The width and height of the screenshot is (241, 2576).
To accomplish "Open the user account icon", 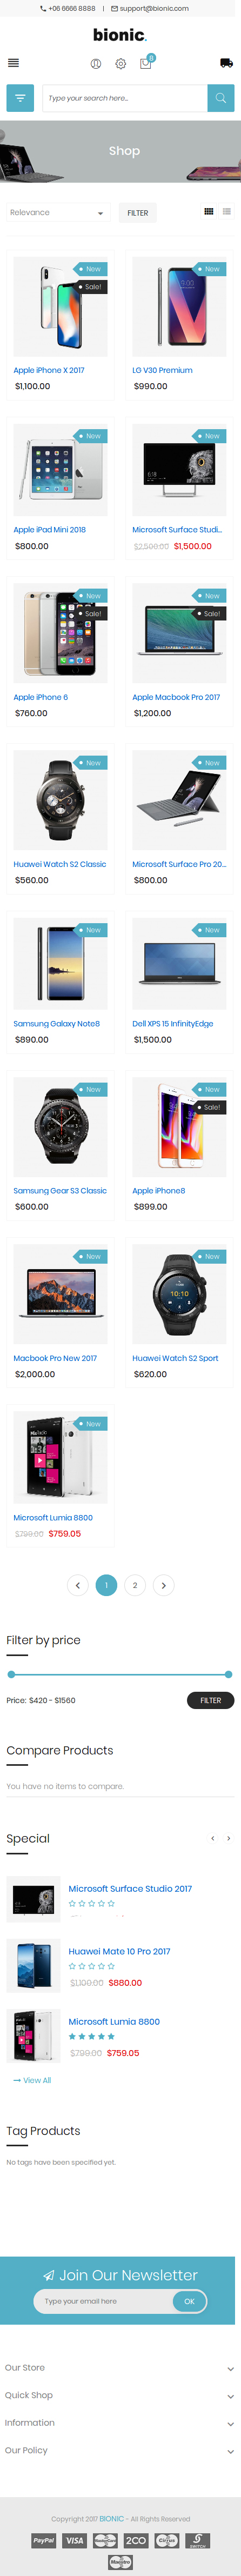I will click(x=96, y=64).
